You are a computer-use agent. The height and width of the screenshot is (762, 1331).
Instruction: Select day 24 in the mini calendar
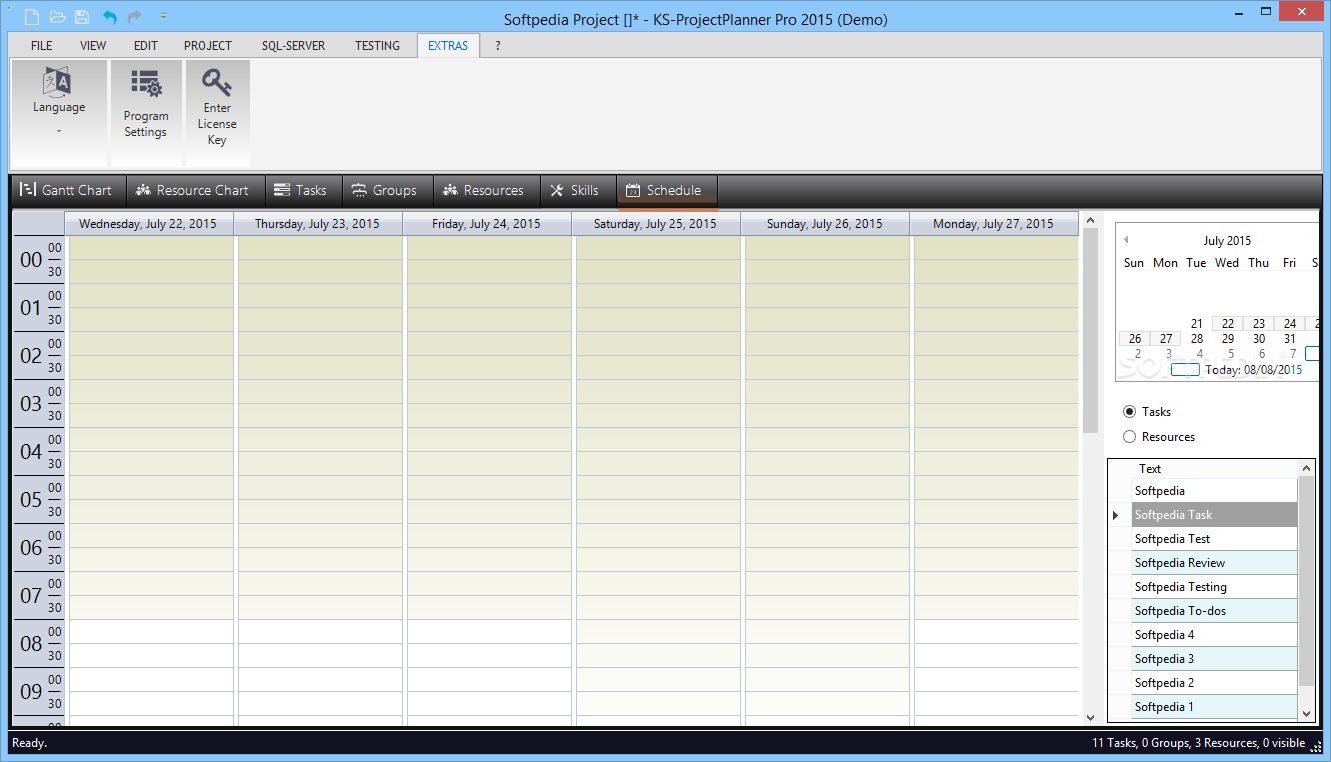click(x=1290, y=324)
